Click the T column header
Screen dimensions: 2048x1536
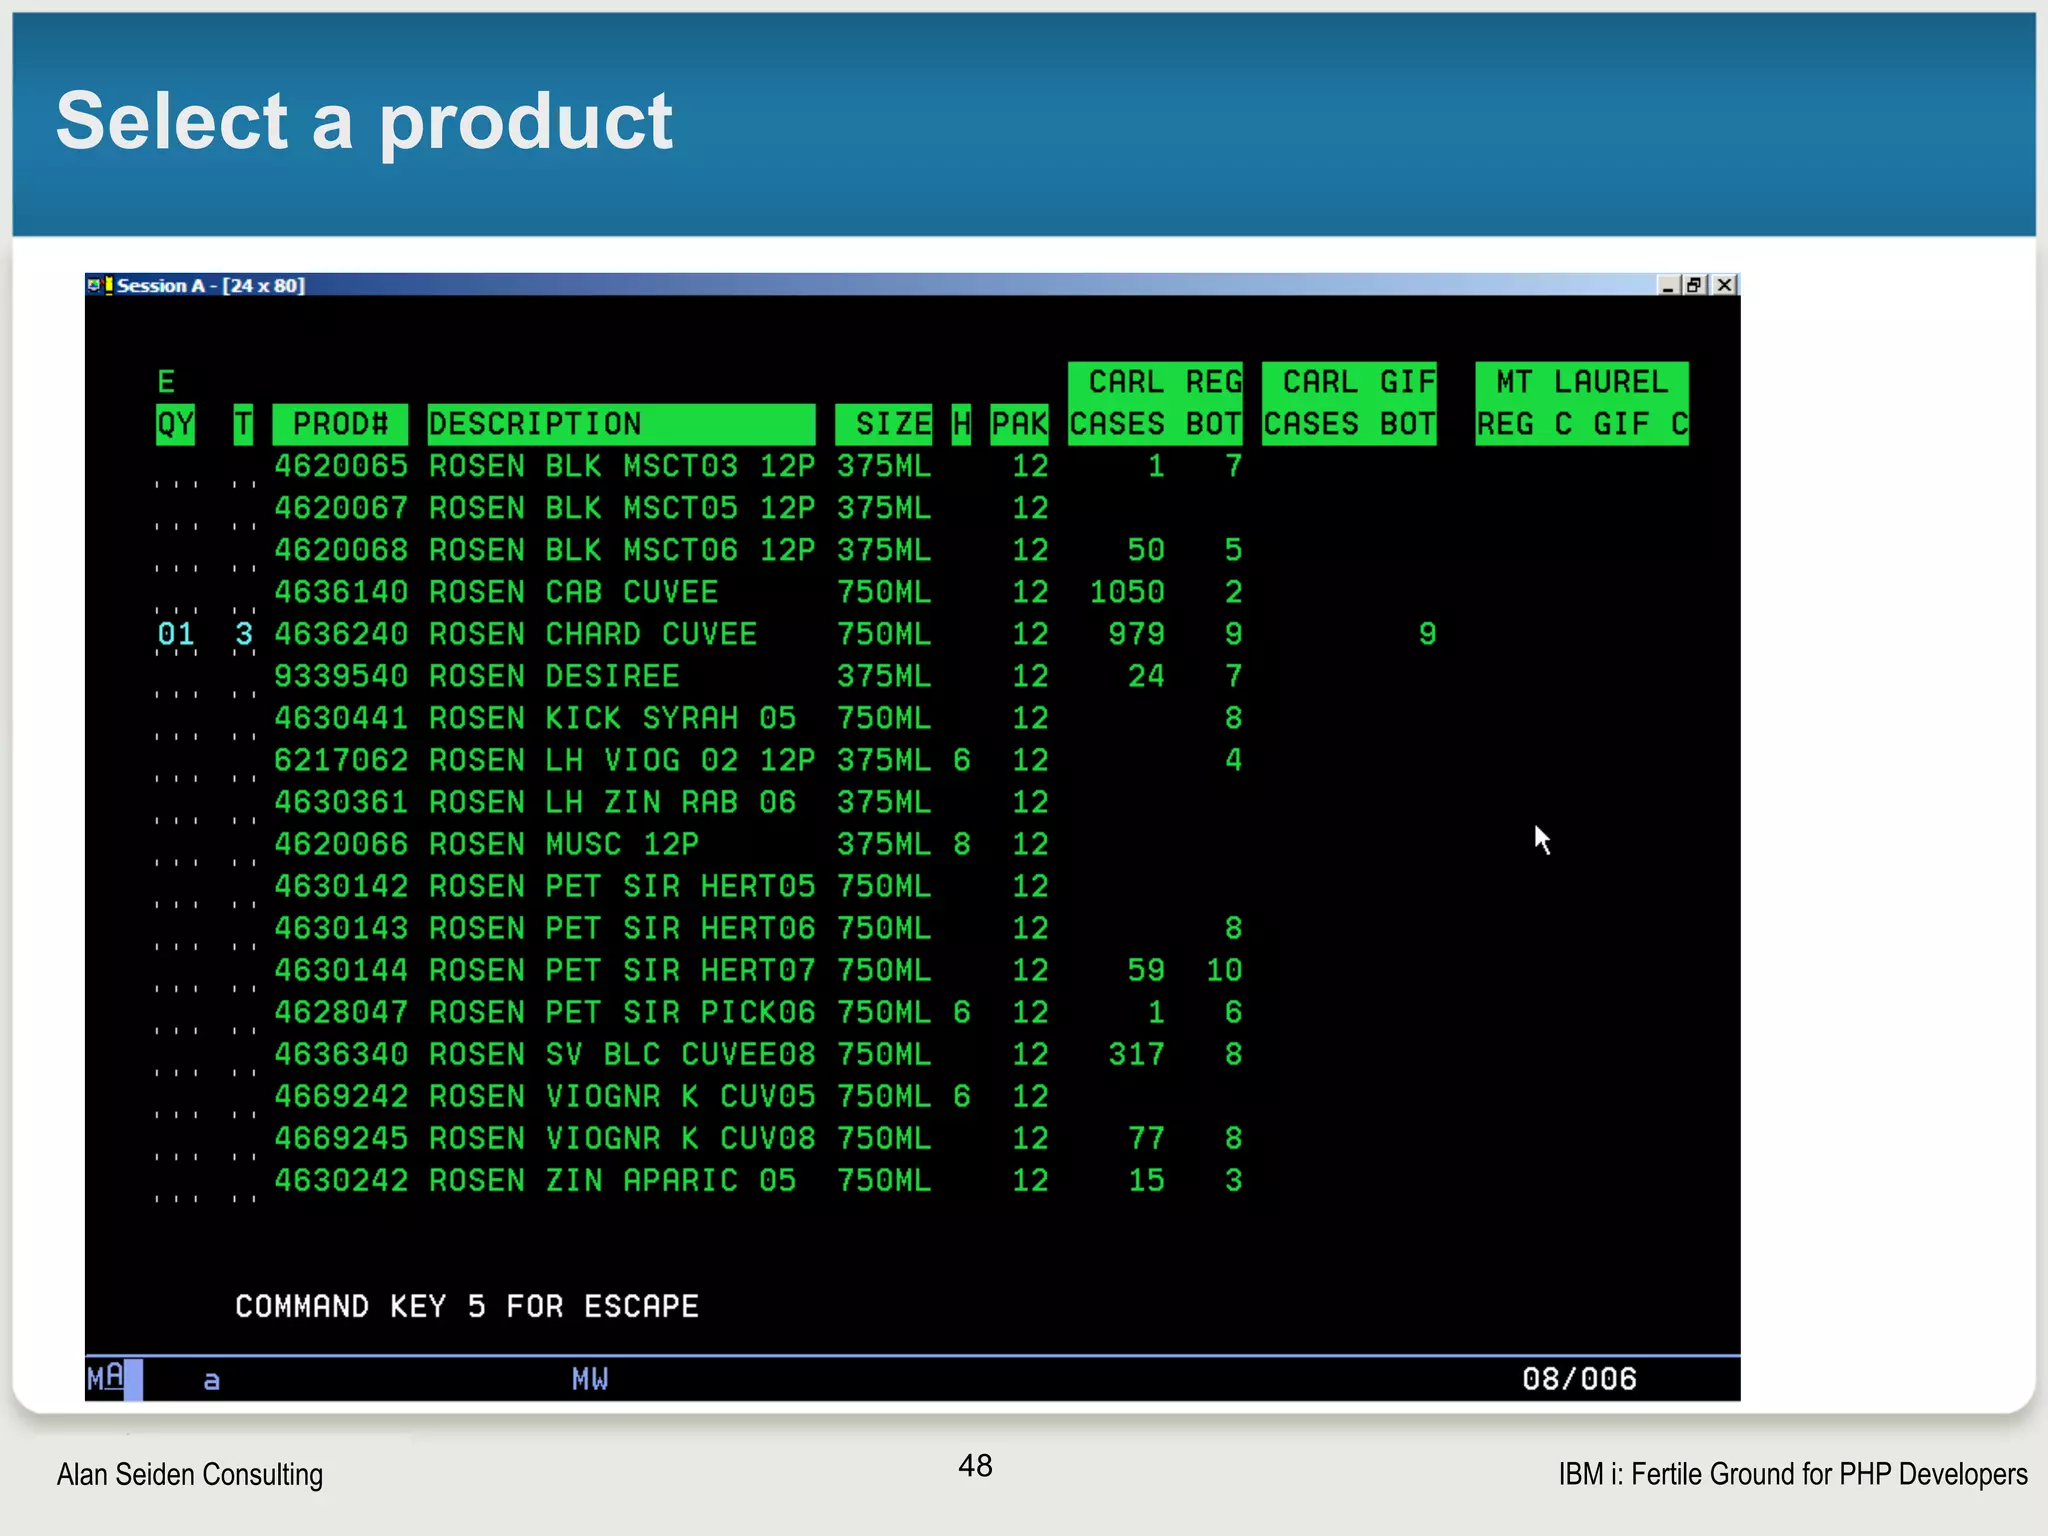[x=243, y=424]
